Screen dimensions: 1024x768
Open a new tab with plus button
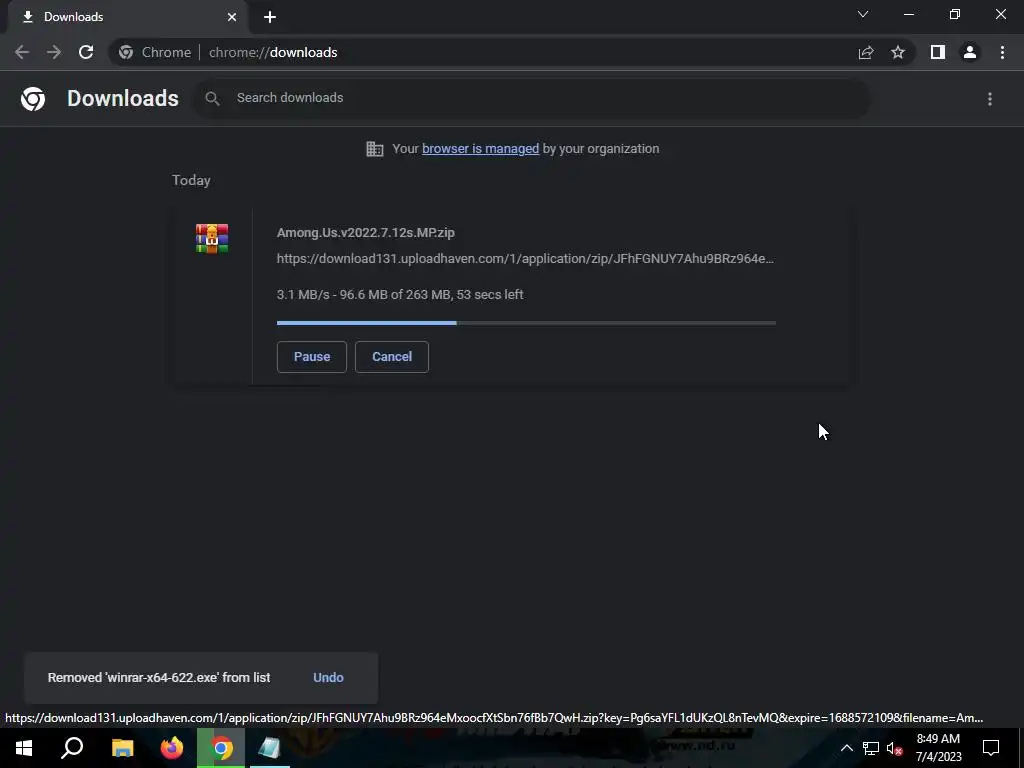(x=270, y=17)
